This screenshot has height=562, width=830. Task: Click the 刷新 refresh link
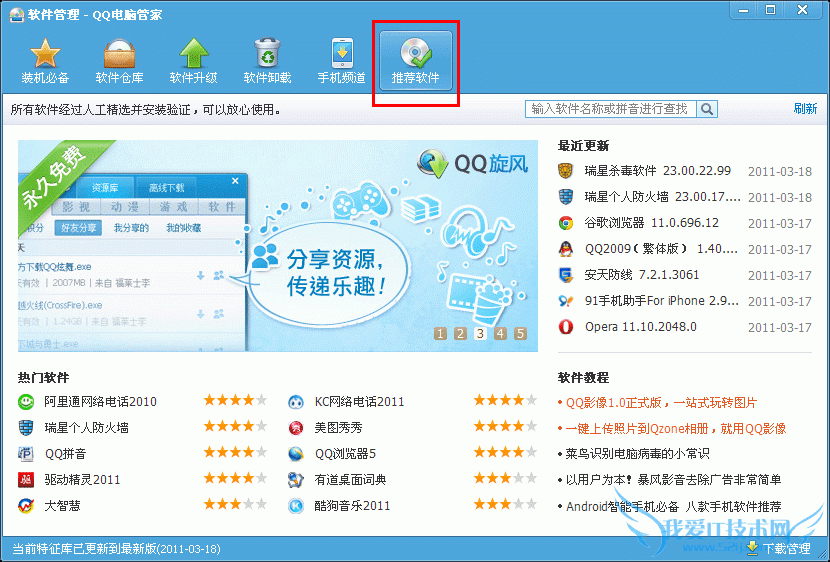point(805,108)
